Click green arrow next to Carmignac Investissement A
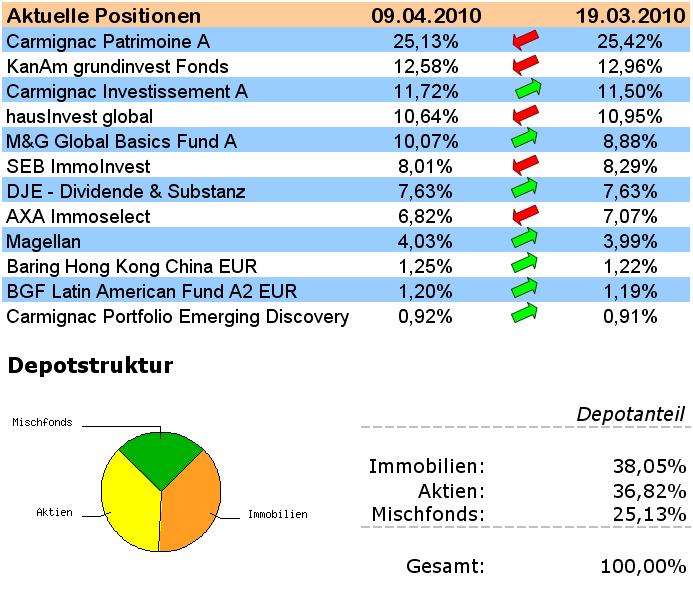The height and width of the screenshot is (595, 693). click(x=525, y=91)
